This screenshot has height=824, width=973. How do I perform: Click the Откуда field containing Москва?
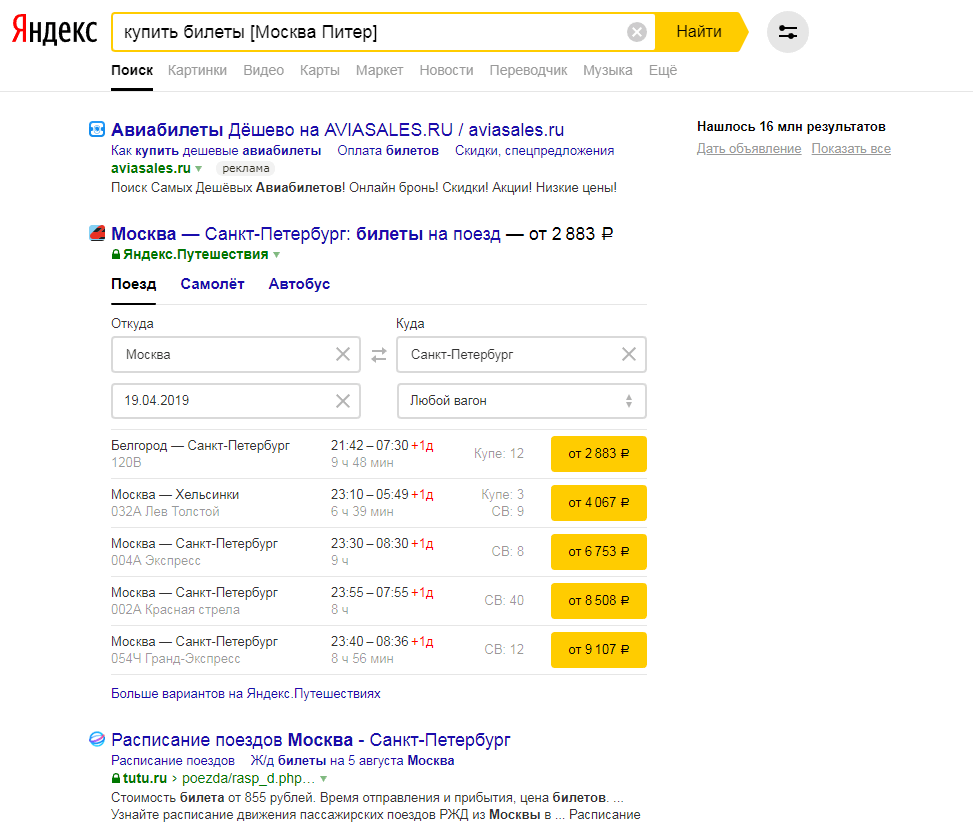coord(236,354)
